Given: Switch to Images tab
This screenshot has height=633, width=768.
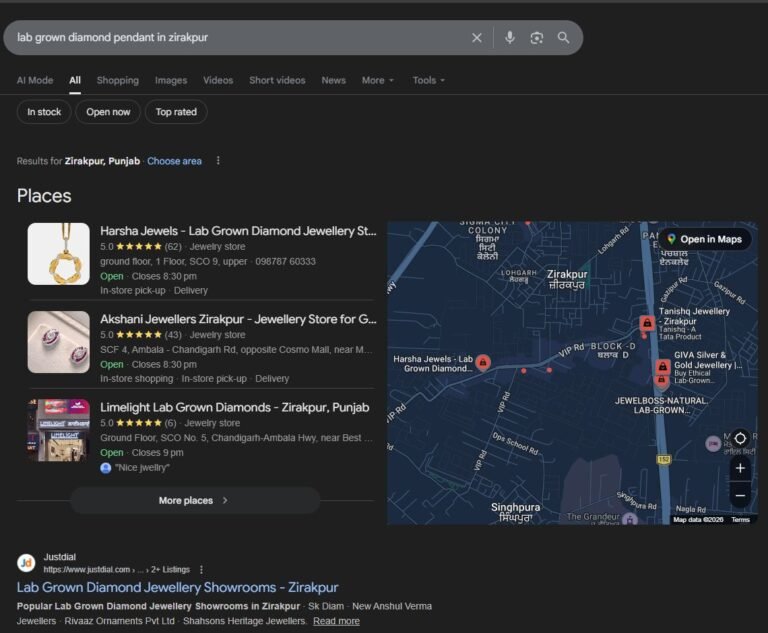Looking at the screenshot, I should tap(171, 80).
